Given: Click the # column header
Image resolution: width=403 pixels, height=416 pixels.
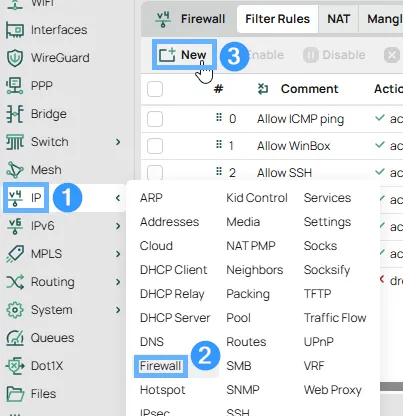Looking at the screenshot, I should pyautogui.click(x=218, y=89).
